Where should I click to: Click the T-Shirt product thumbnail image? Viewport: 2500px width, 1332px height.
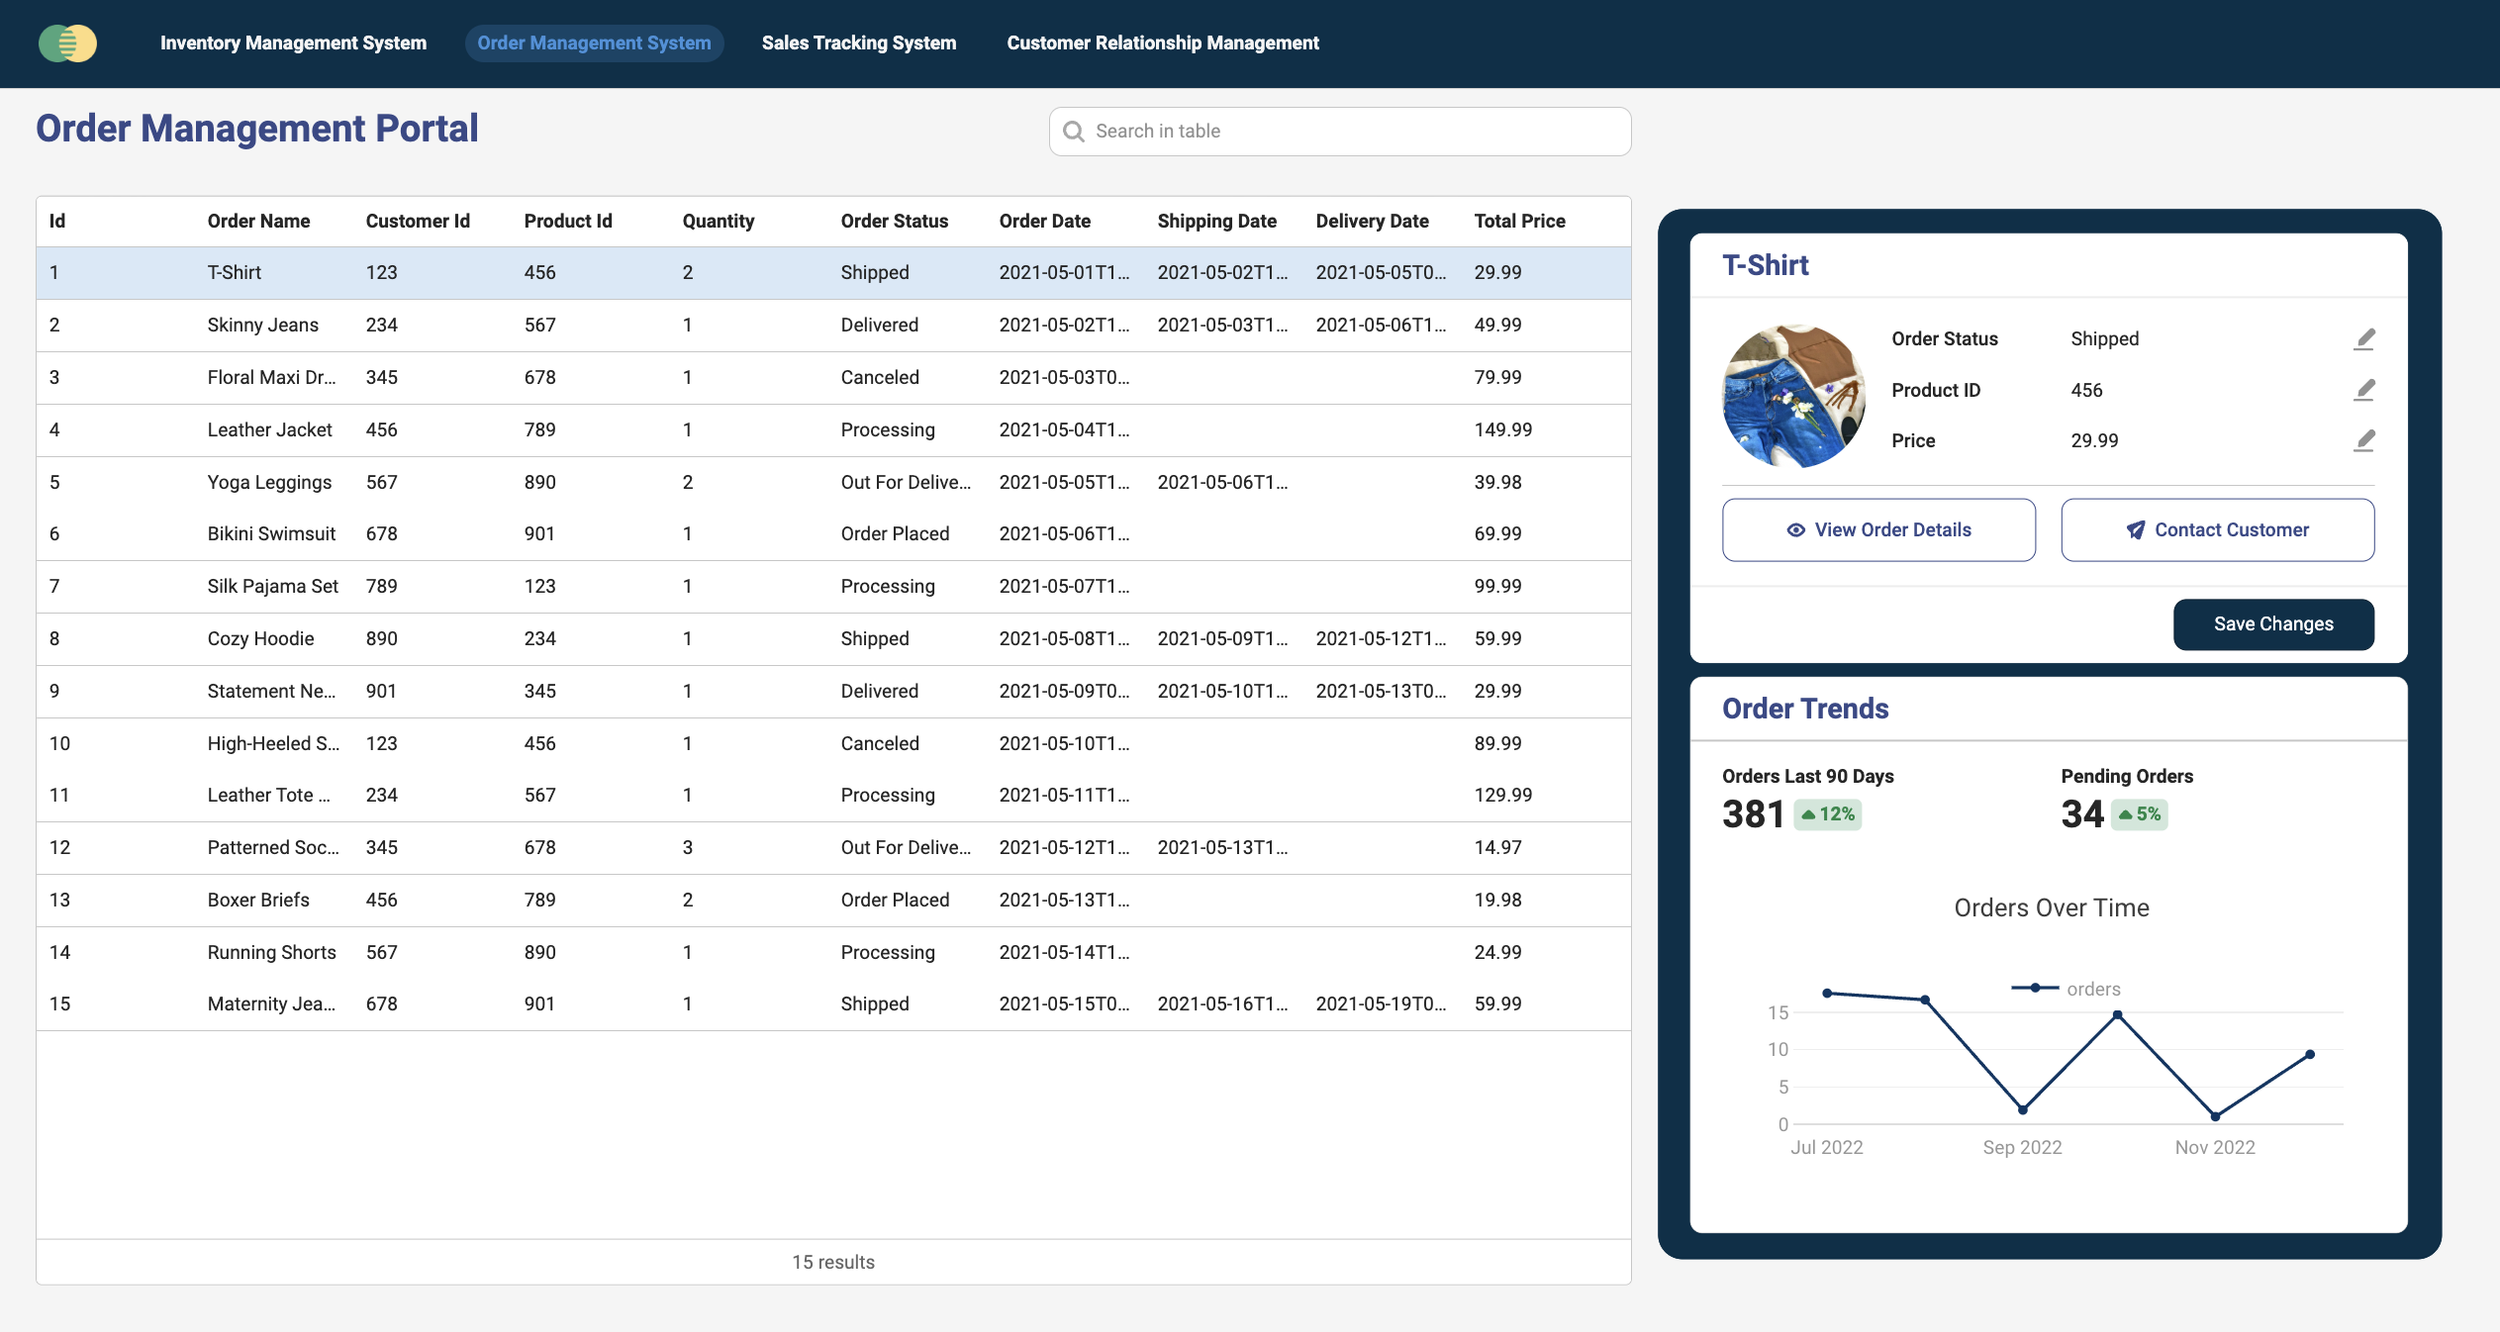(x=1794, y=396)
